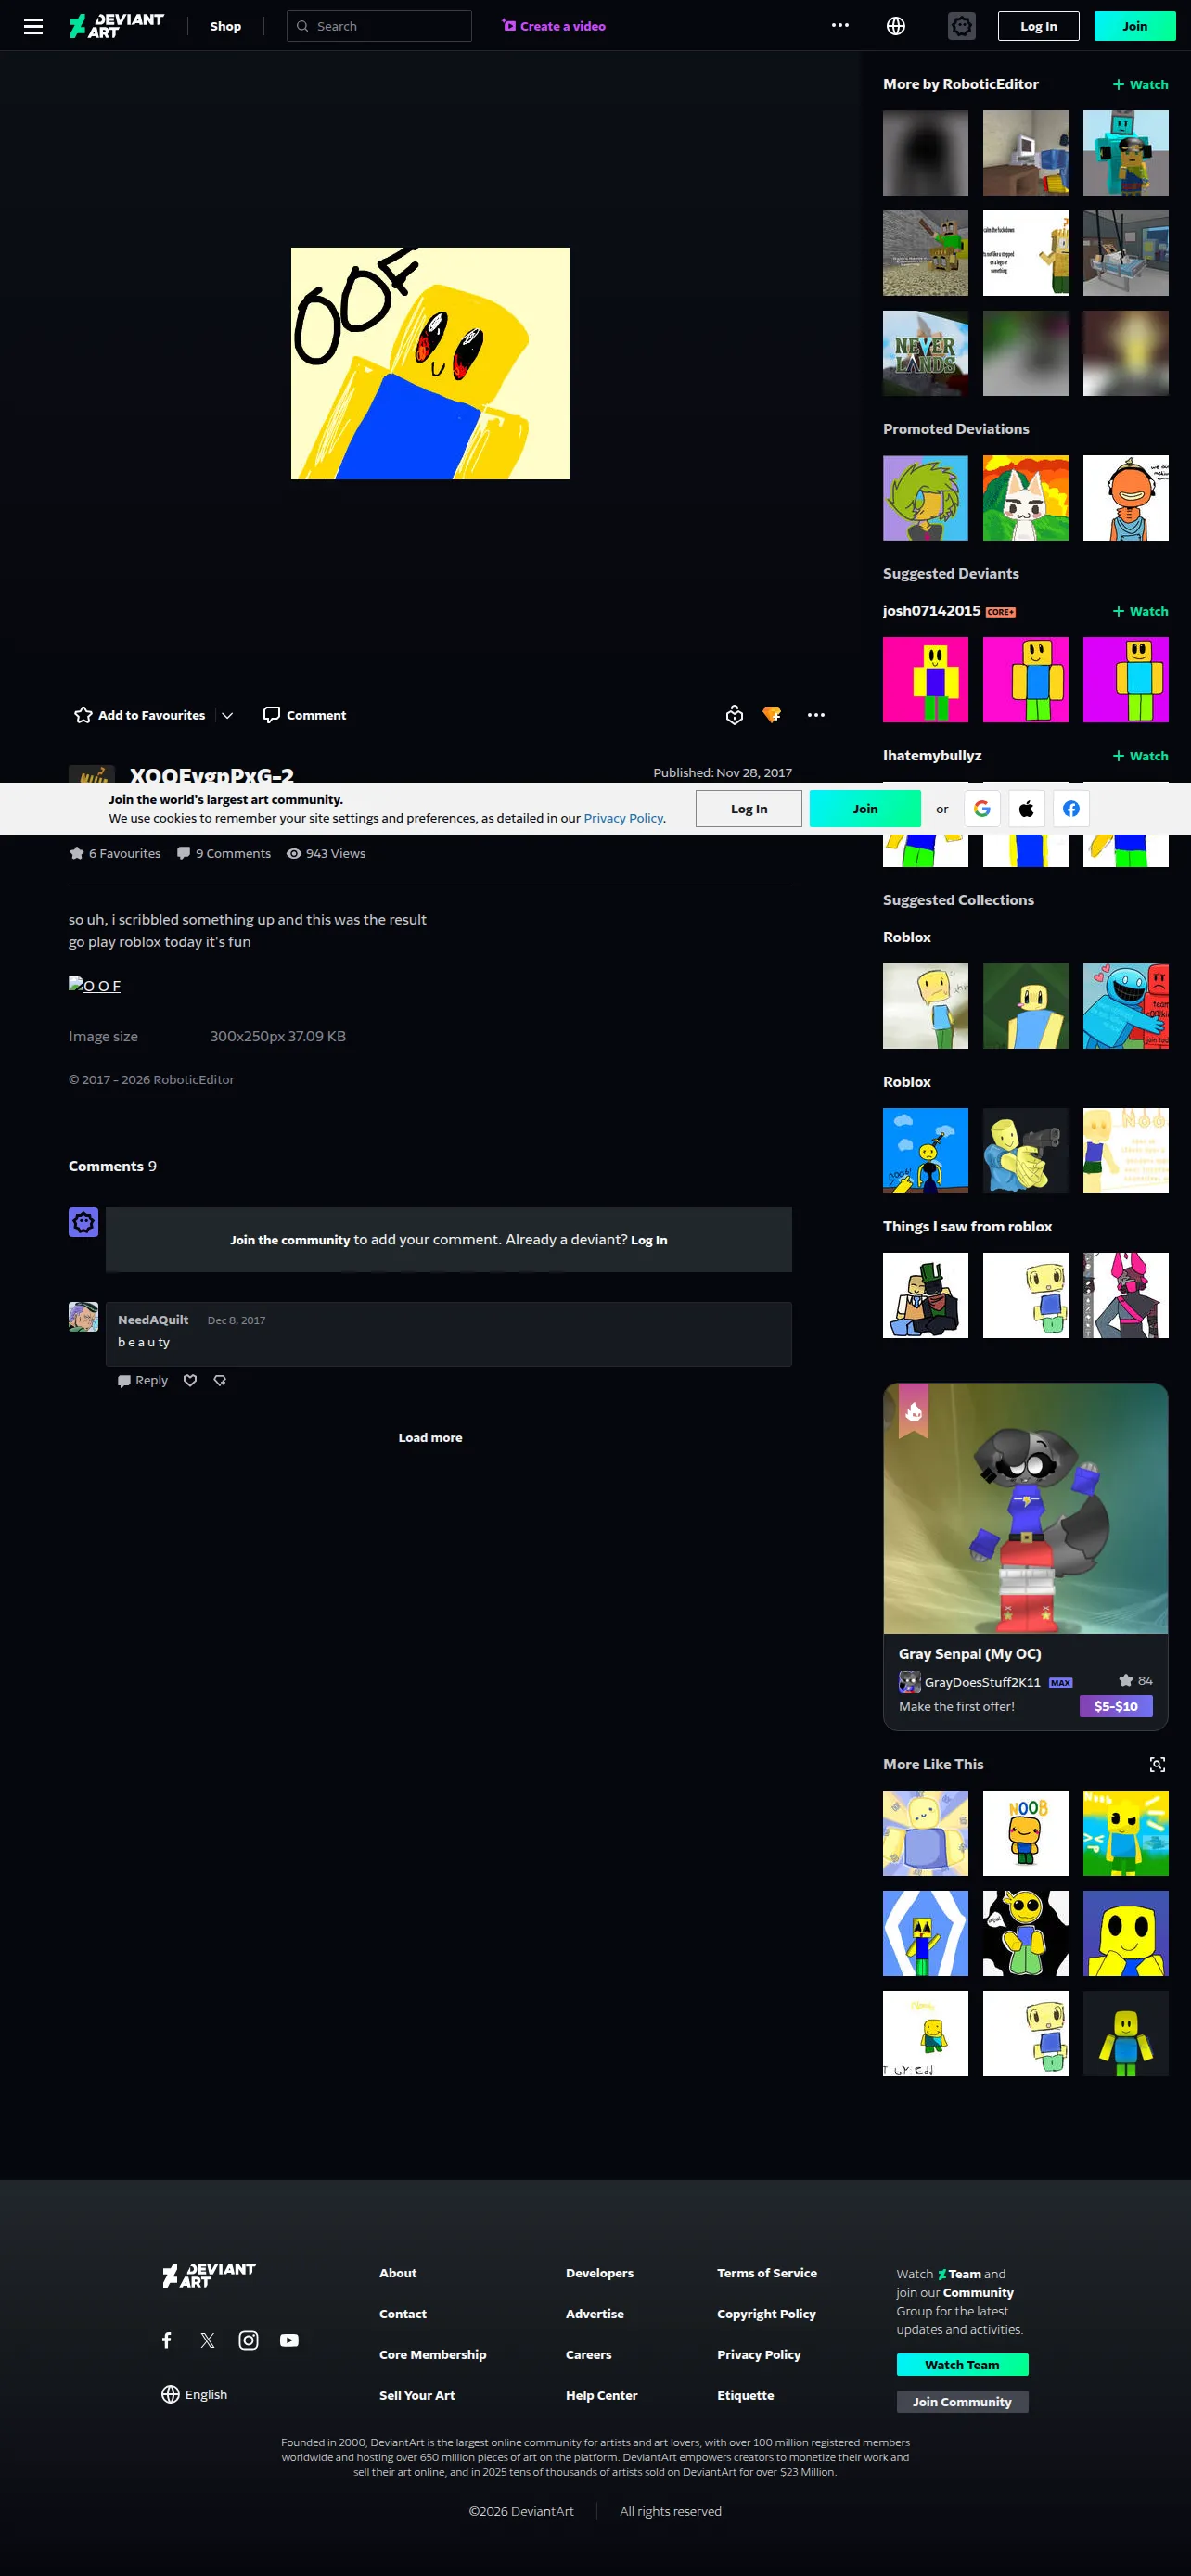This screenshot has height=2576, width=1191.
Task: Like the comment by NeedAQuilt
Action: (x=190, y=1380)
